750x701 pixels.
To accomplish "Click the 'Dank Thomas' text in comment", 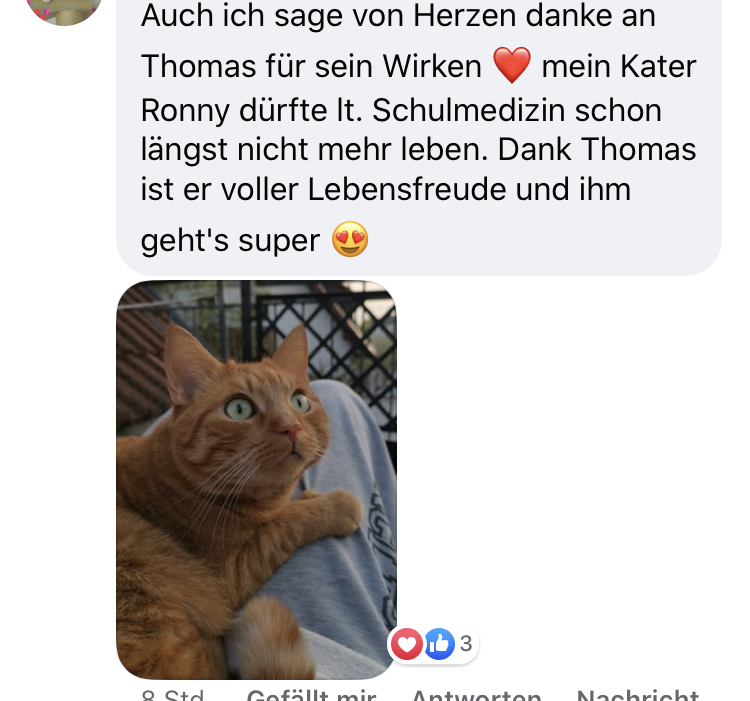I will tap(597, 149).
